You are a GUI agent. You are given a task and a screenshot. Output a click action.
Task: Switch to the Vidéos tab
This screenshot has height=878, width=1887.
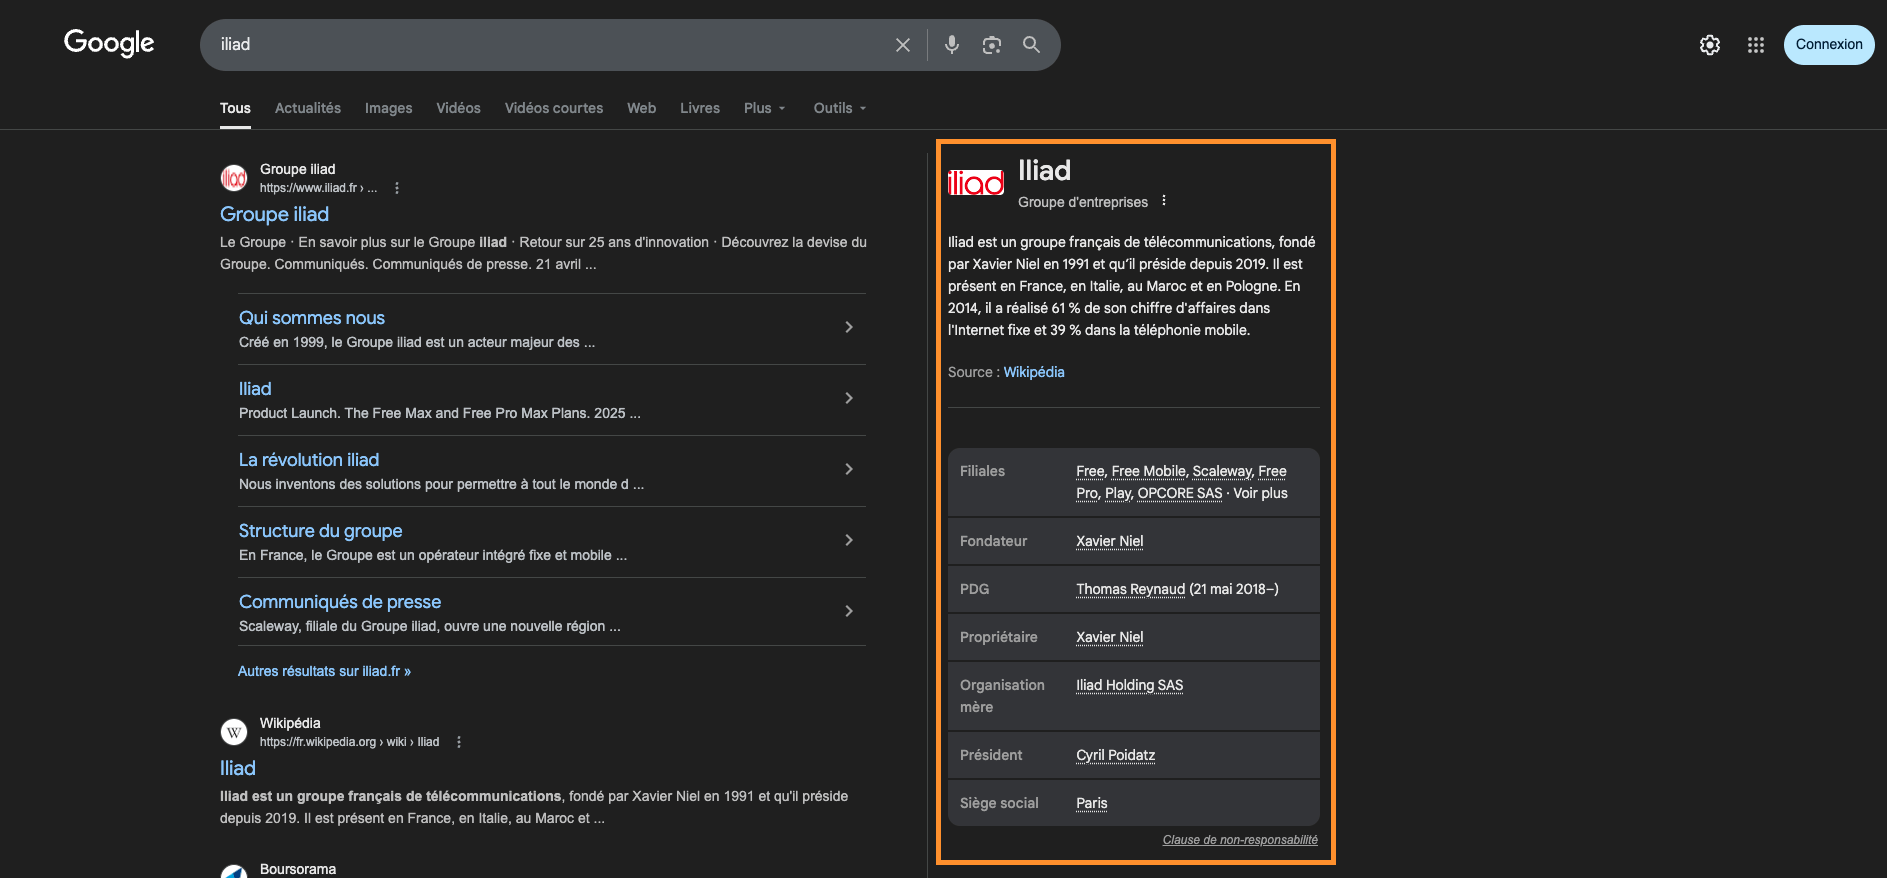click(x=458, y=108)
